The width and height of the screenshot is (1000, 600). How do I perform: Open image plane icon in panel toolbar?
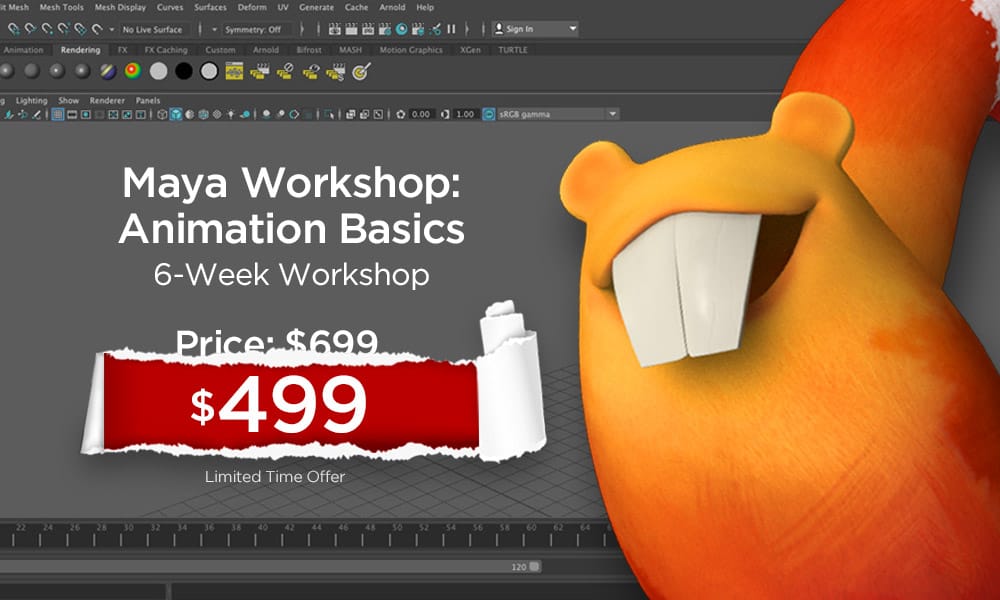click(x=9, y=114)
